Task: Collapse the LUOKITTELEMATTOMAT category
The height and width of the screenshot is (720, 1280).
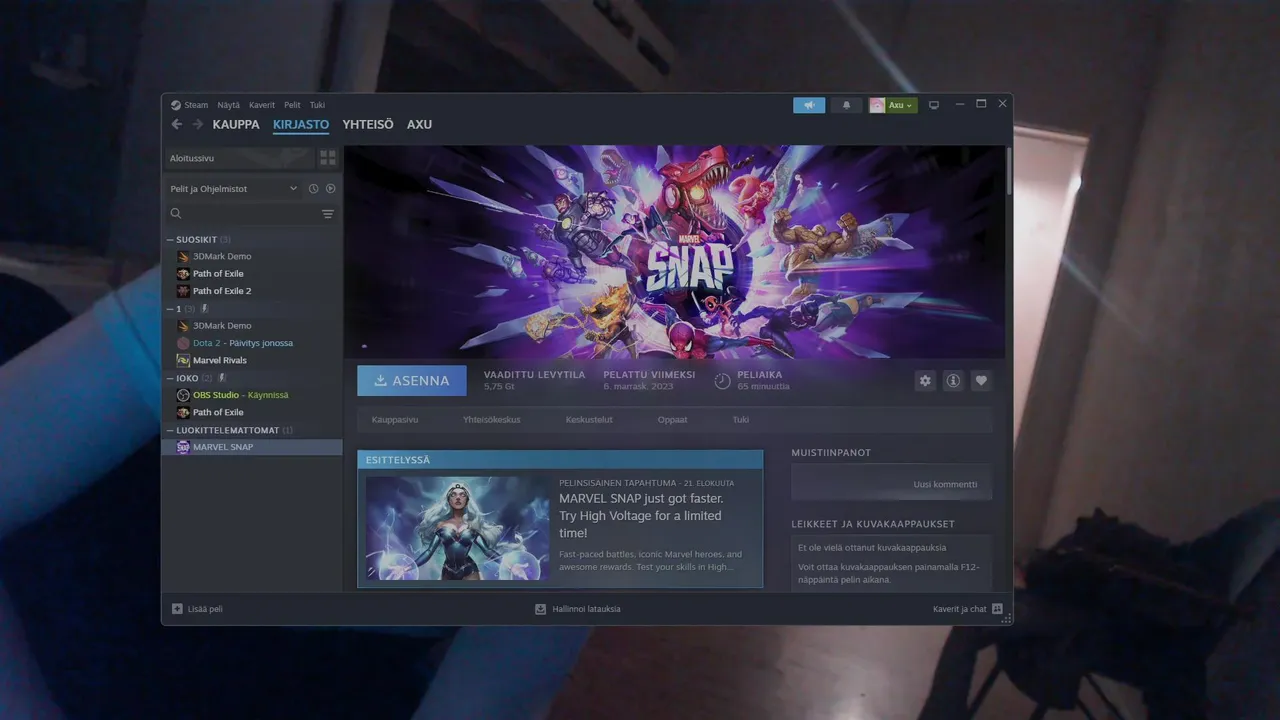Action: coord(170,430)
